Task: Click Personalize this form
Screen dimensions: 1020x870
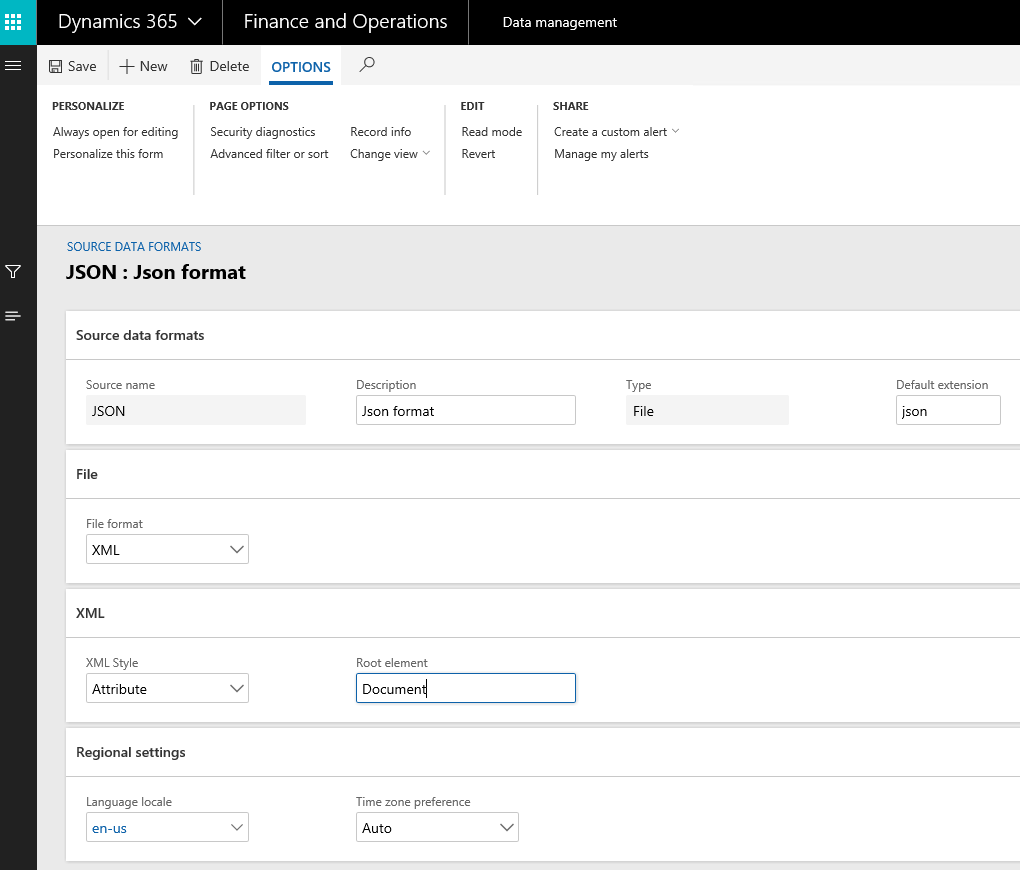Action: coord(108,154)
